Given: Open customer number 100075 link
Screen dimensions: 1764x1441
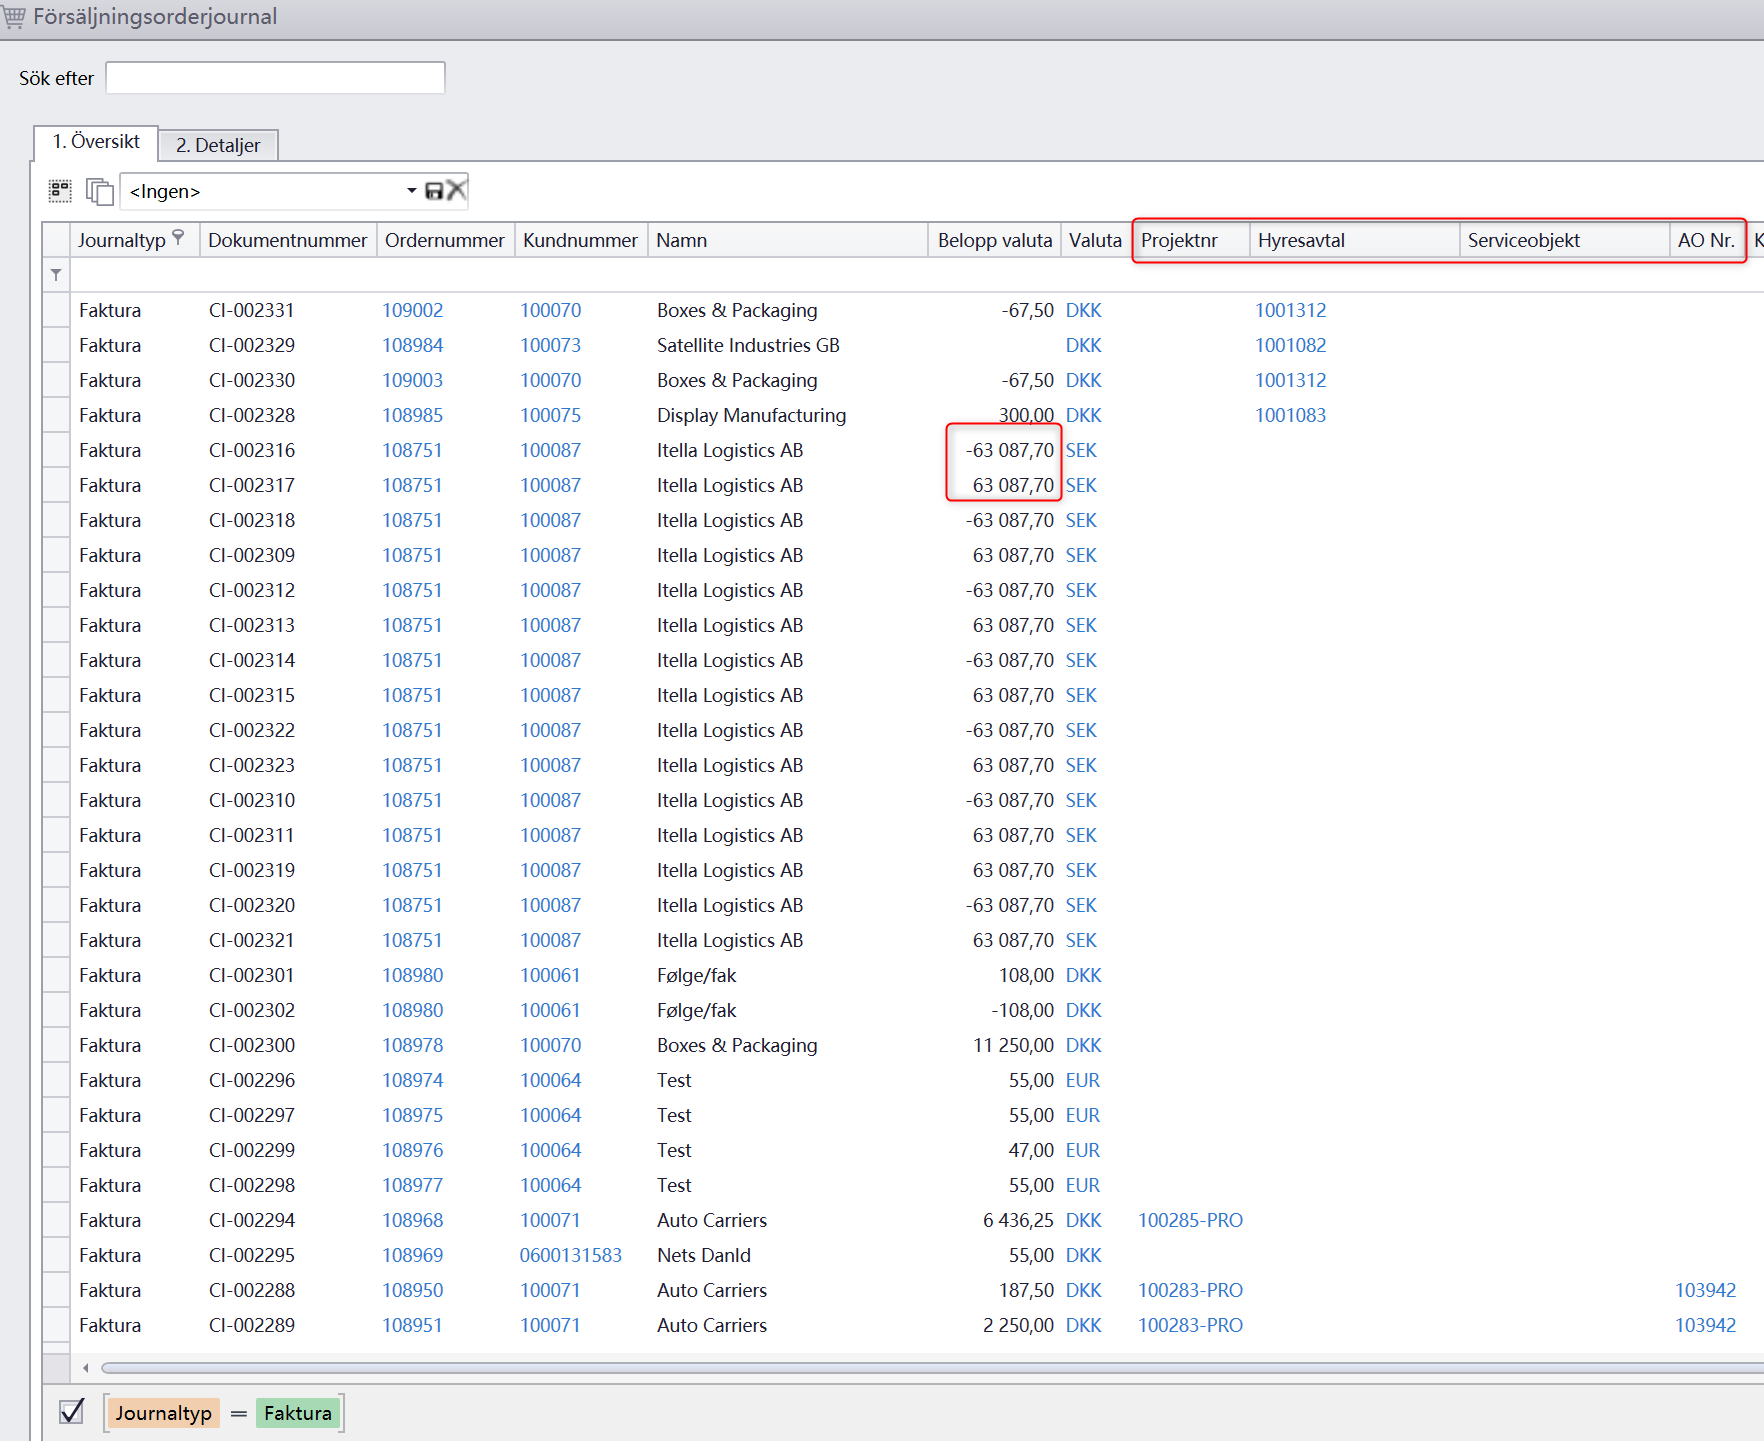Looking at the screenshot, I should click(551, 415).
